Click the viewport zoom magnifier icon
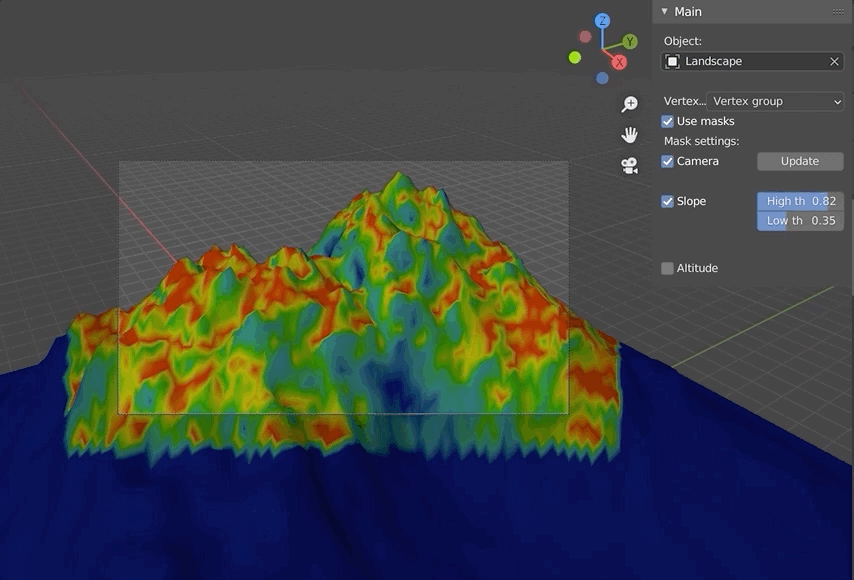The image size is (854, 580). 630,104
